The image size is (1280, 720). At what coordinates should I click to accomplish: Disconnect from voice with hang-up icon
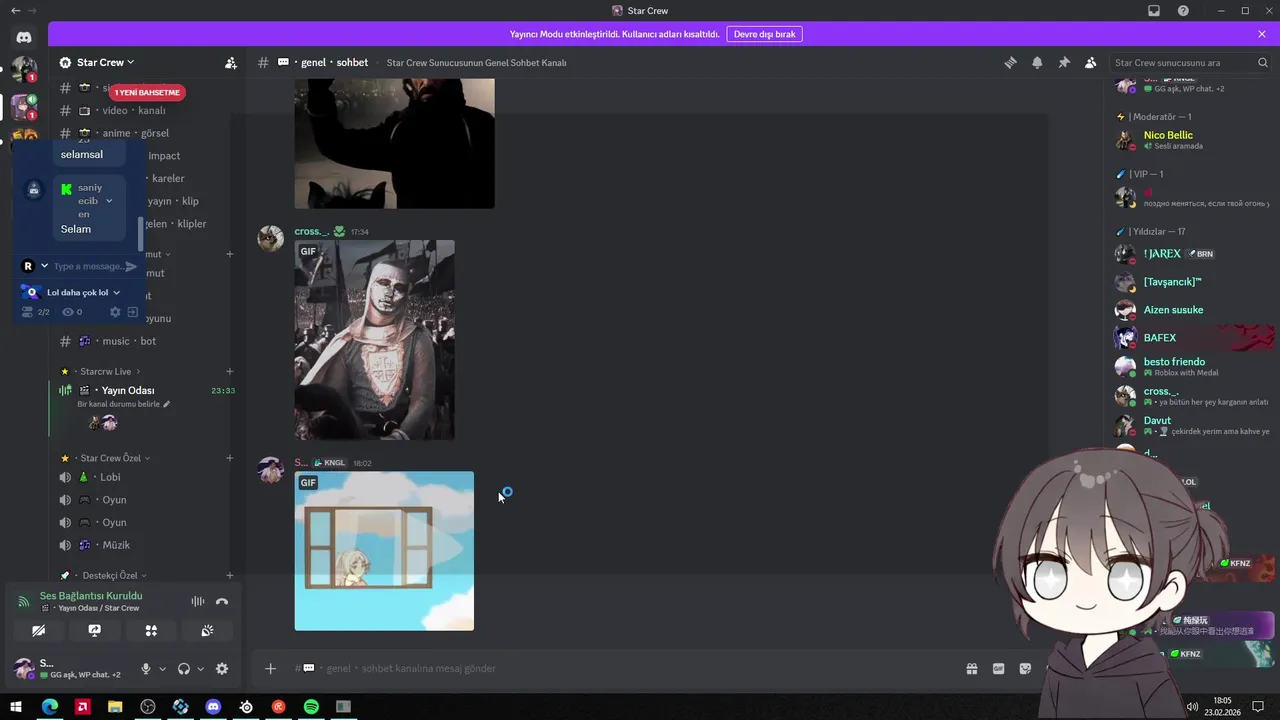[x=222, y=601]
